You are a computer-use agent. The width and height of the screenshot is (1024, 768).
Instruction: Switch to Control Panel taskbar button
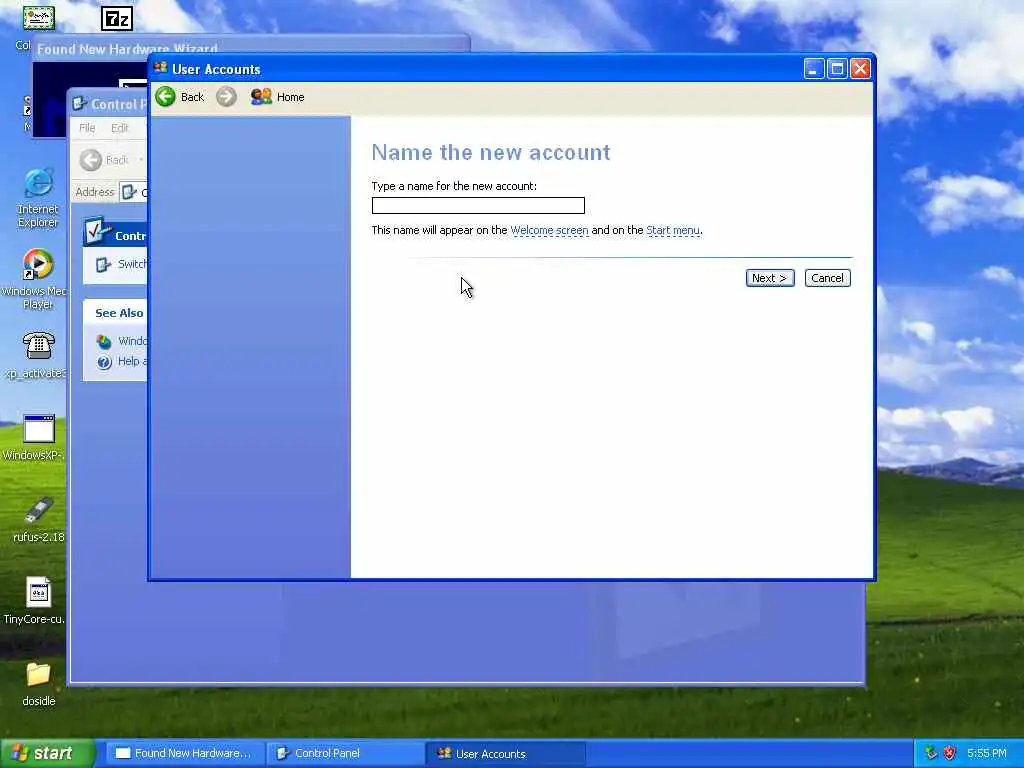point(345,754)
